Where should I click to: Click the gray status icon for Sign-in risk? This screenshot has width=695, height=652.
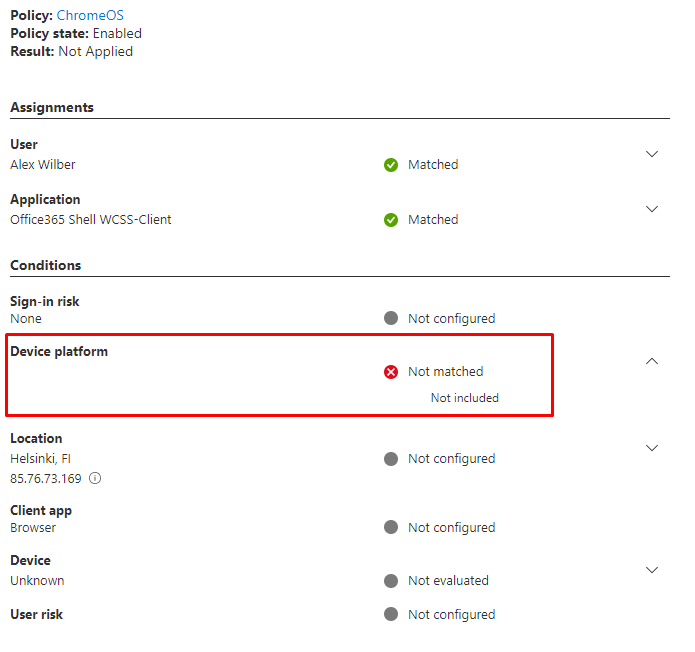click(x=391, y=319)
